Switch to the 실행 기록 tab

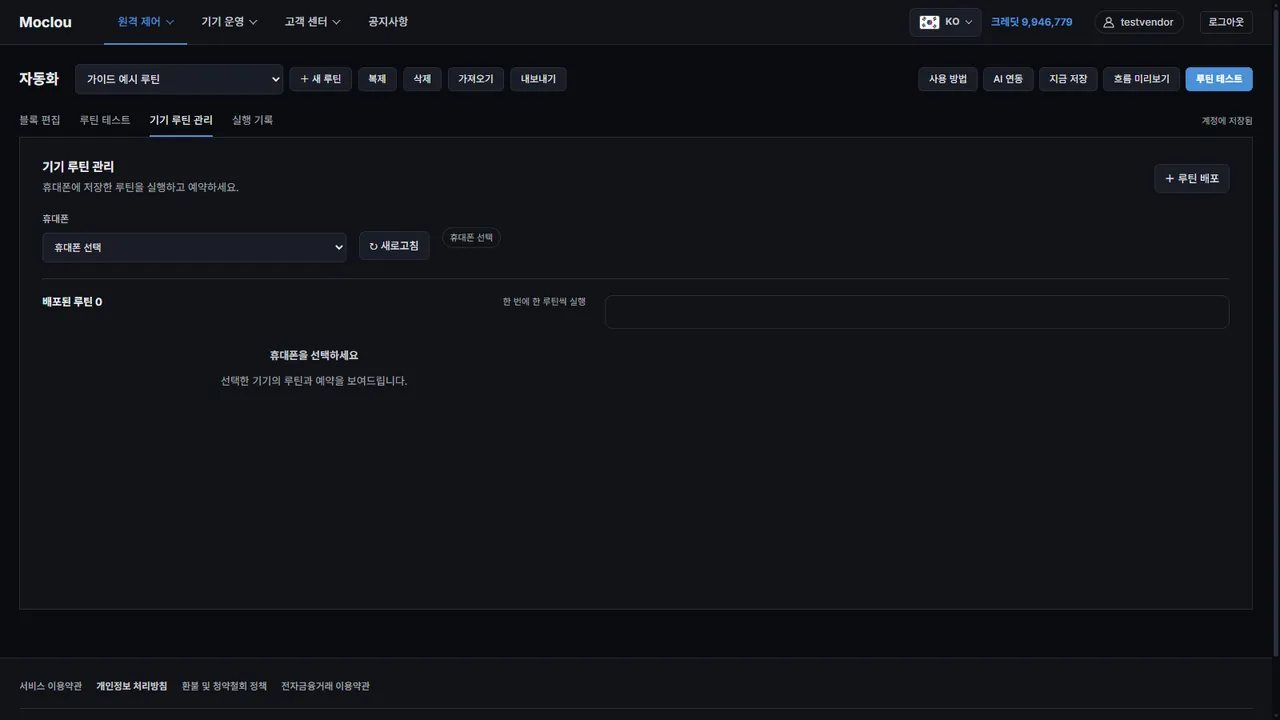tap(252, 120)
